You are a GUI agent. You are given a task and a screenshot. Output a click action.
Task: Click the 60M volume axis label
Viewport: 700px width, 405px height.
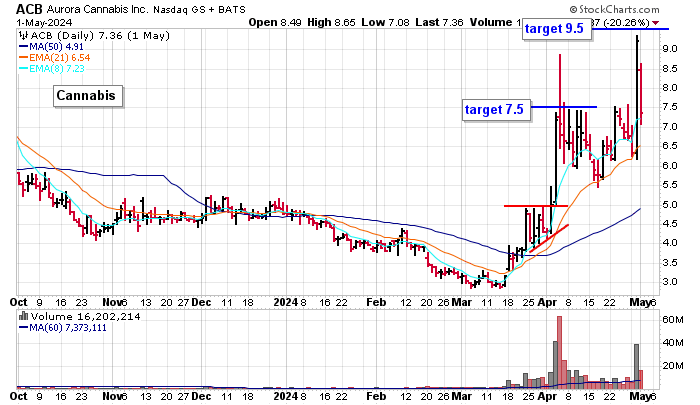point(673,320)
